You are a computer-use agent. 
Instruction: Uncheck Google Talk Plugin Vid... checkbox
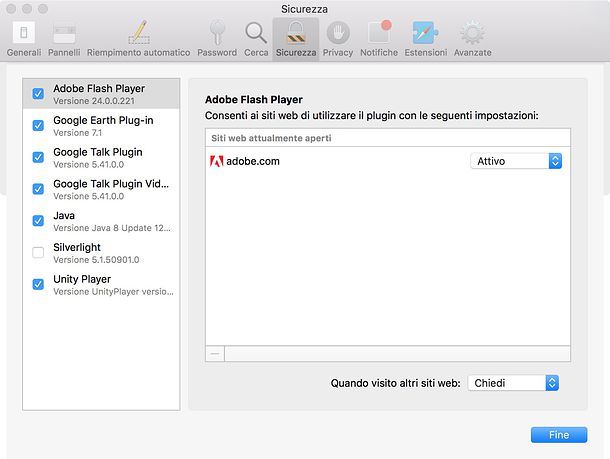[38, 189]
